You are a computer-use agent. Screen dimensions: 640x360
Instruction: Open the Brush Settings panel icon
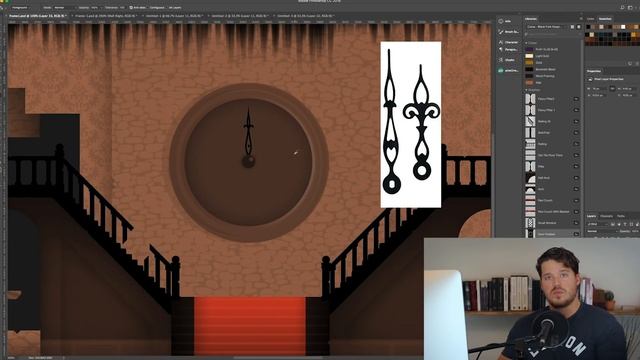tap(501, 31)
